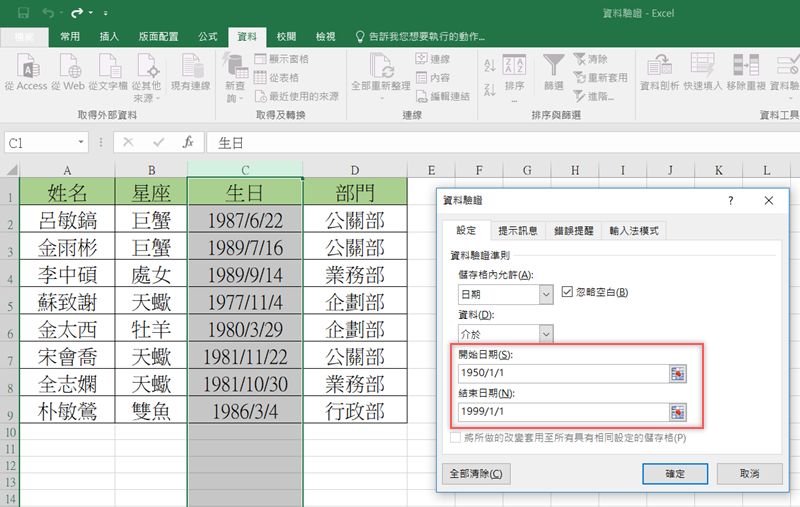Toggle the 忽略空白 checkbox

point(568,292)
